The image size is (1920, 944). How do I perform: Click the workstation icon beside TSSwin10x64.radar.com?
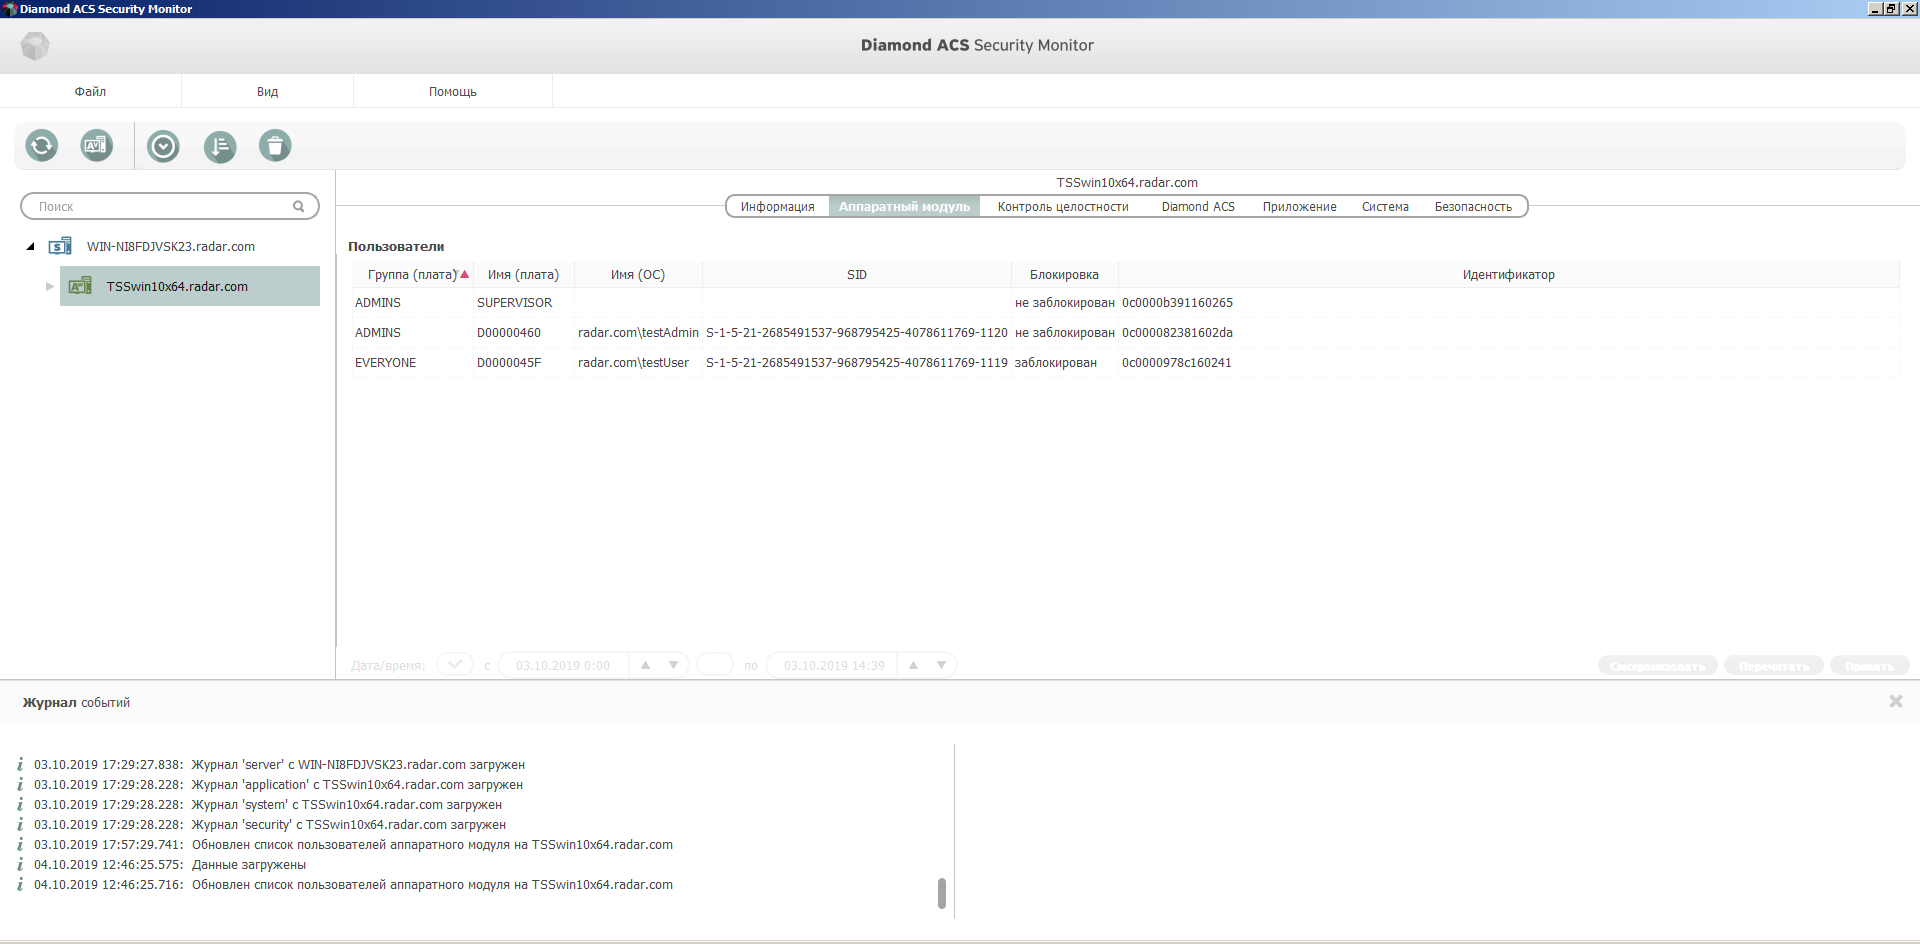(x=80, y=286)
